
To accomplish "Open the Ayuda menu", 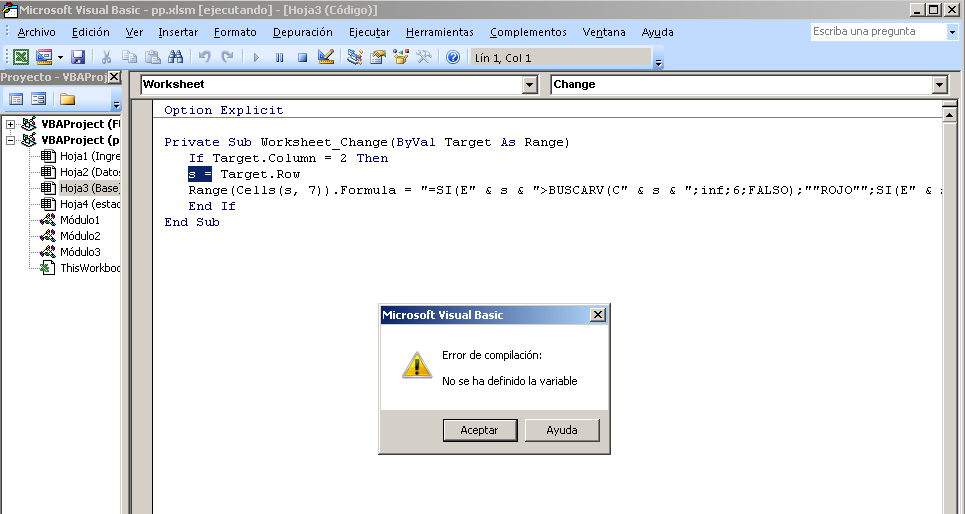I will [x=657, y=32].
